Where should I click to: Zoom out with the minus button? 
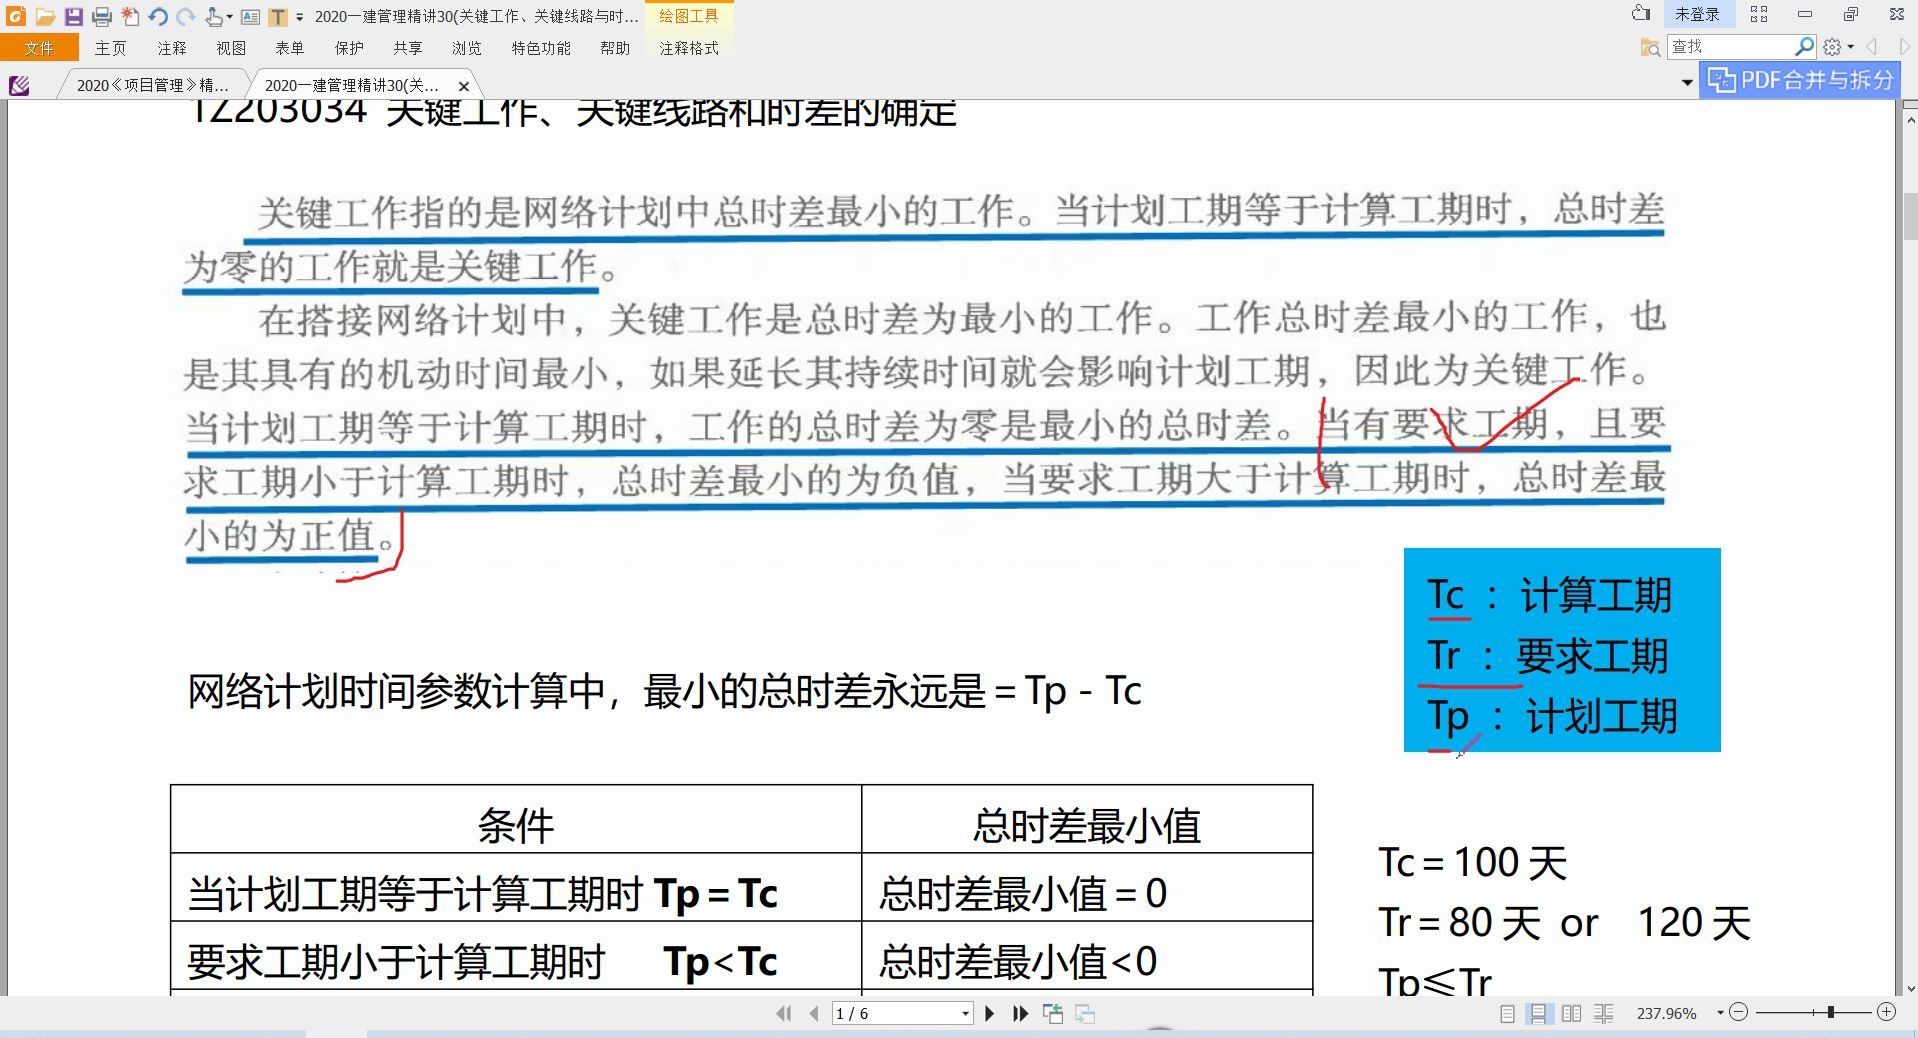[1738, 1013]
